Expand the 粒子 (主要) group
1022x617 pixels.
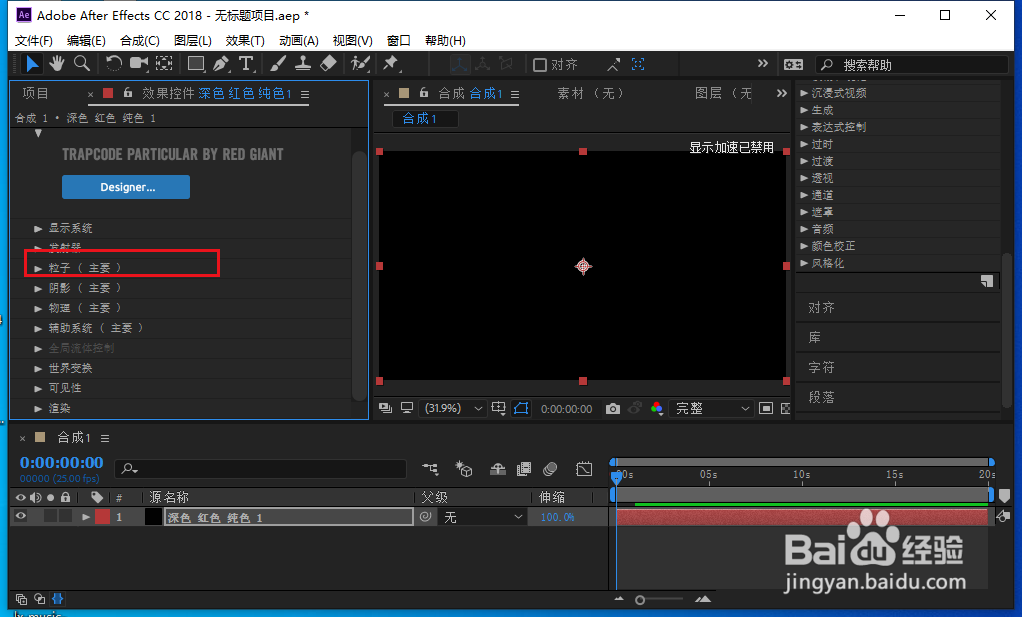pos(38,268)
